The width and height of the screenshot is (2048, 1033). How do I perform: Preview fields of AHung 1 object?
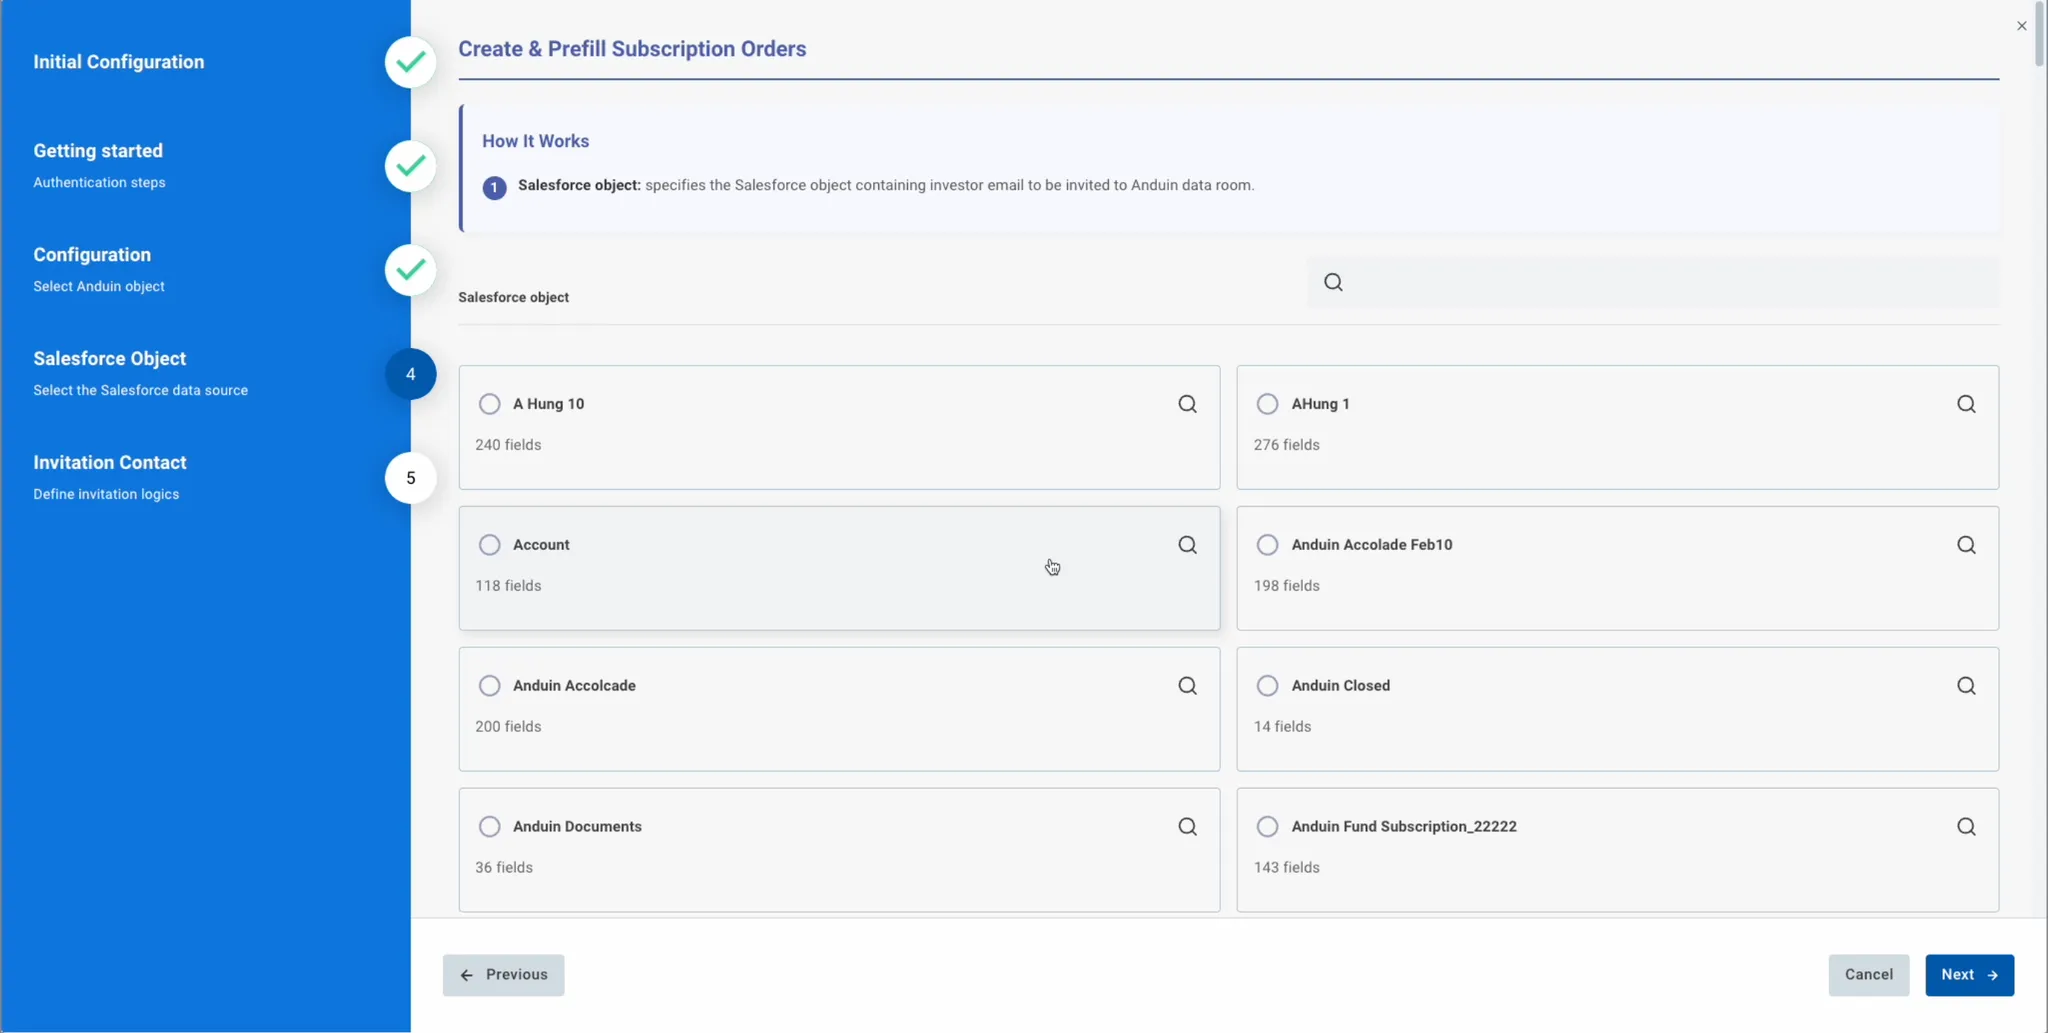pyautogui.click(x=1966, y=404)
